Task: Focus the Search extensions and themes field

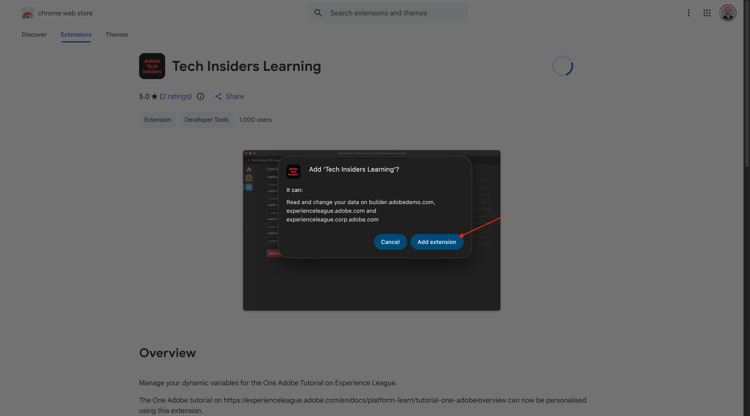Action: (388, 13)
